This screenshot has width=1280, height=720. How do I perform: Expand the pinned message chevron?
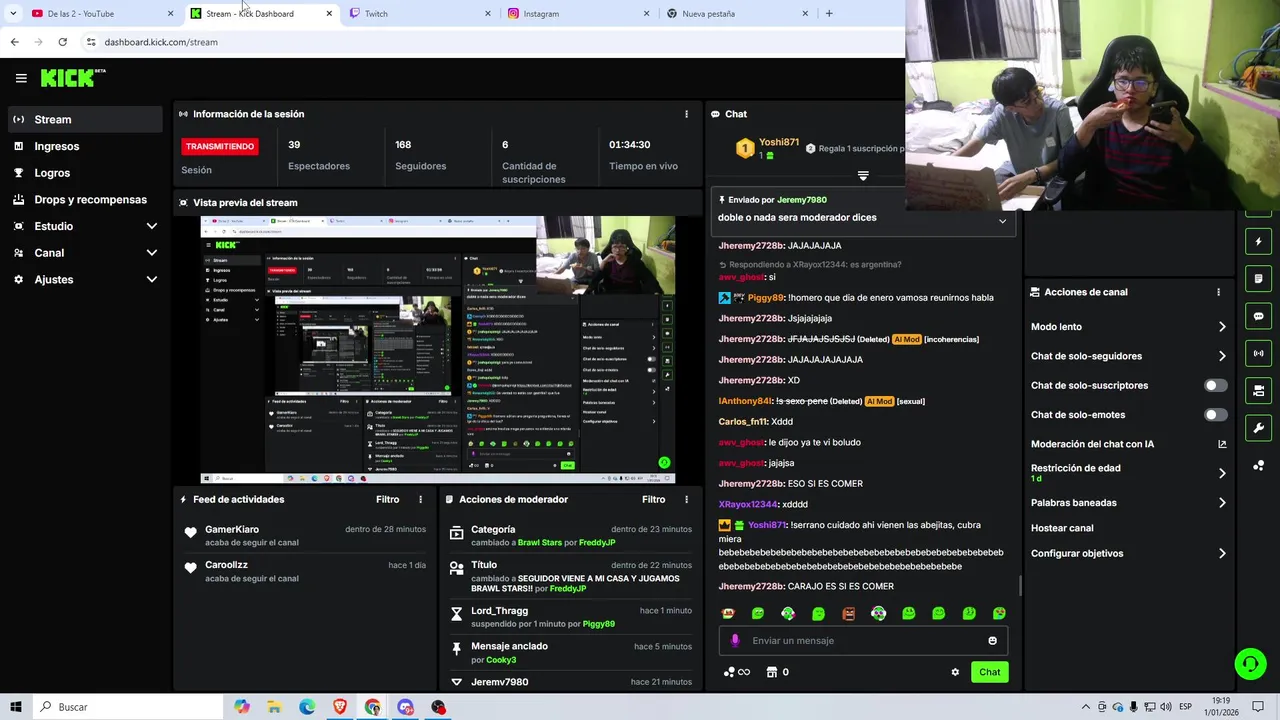(1002, 221)
